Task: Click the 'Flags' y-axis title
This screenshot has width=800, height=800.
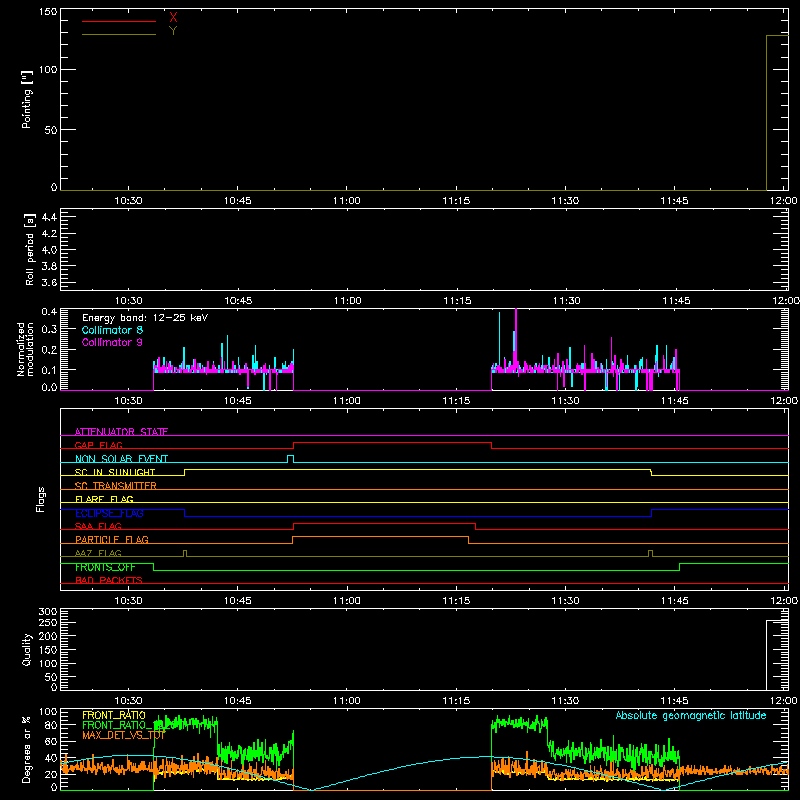Action: [x=40, y=499]
